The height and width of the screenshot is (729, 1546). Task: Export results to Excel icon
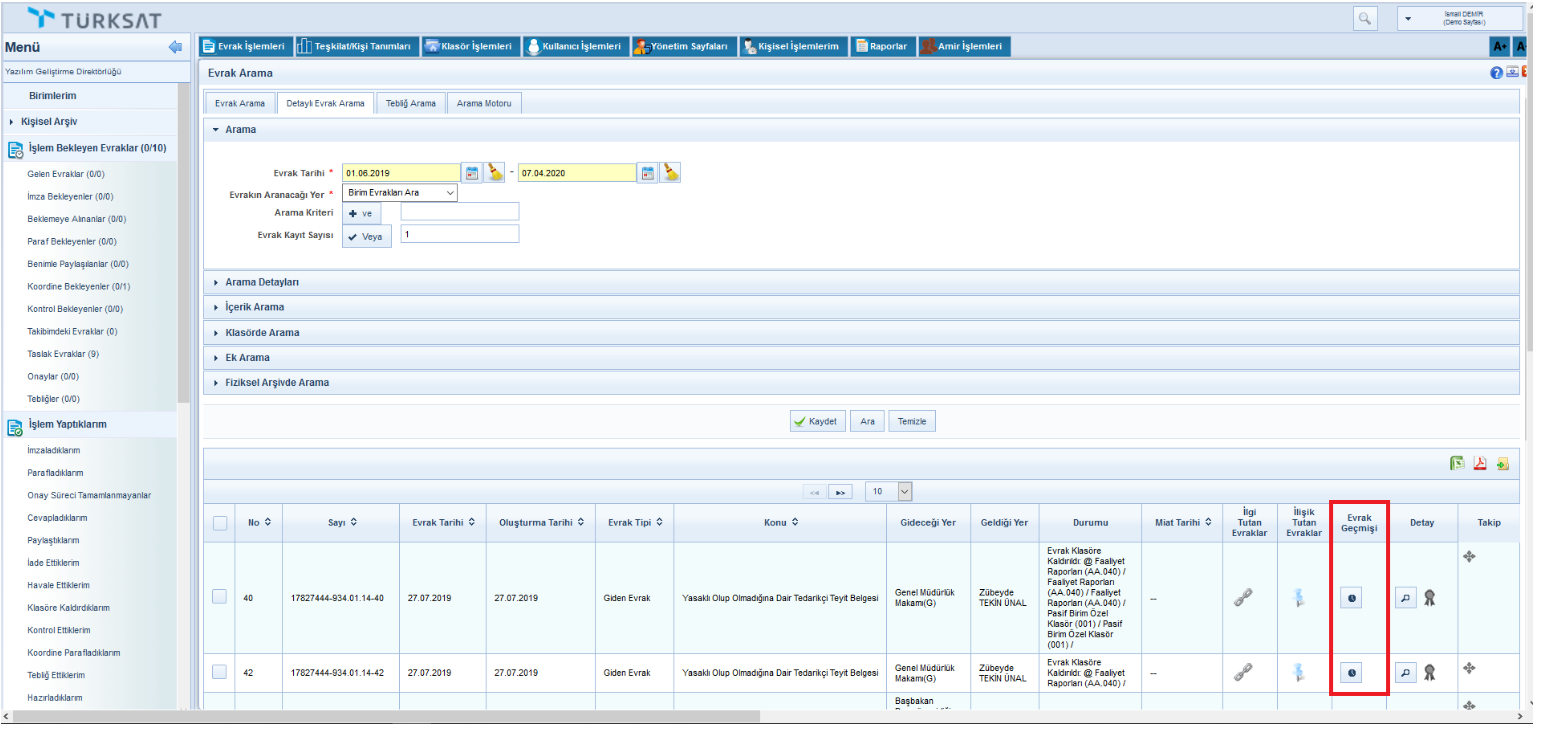click(x=1459, y=464)
